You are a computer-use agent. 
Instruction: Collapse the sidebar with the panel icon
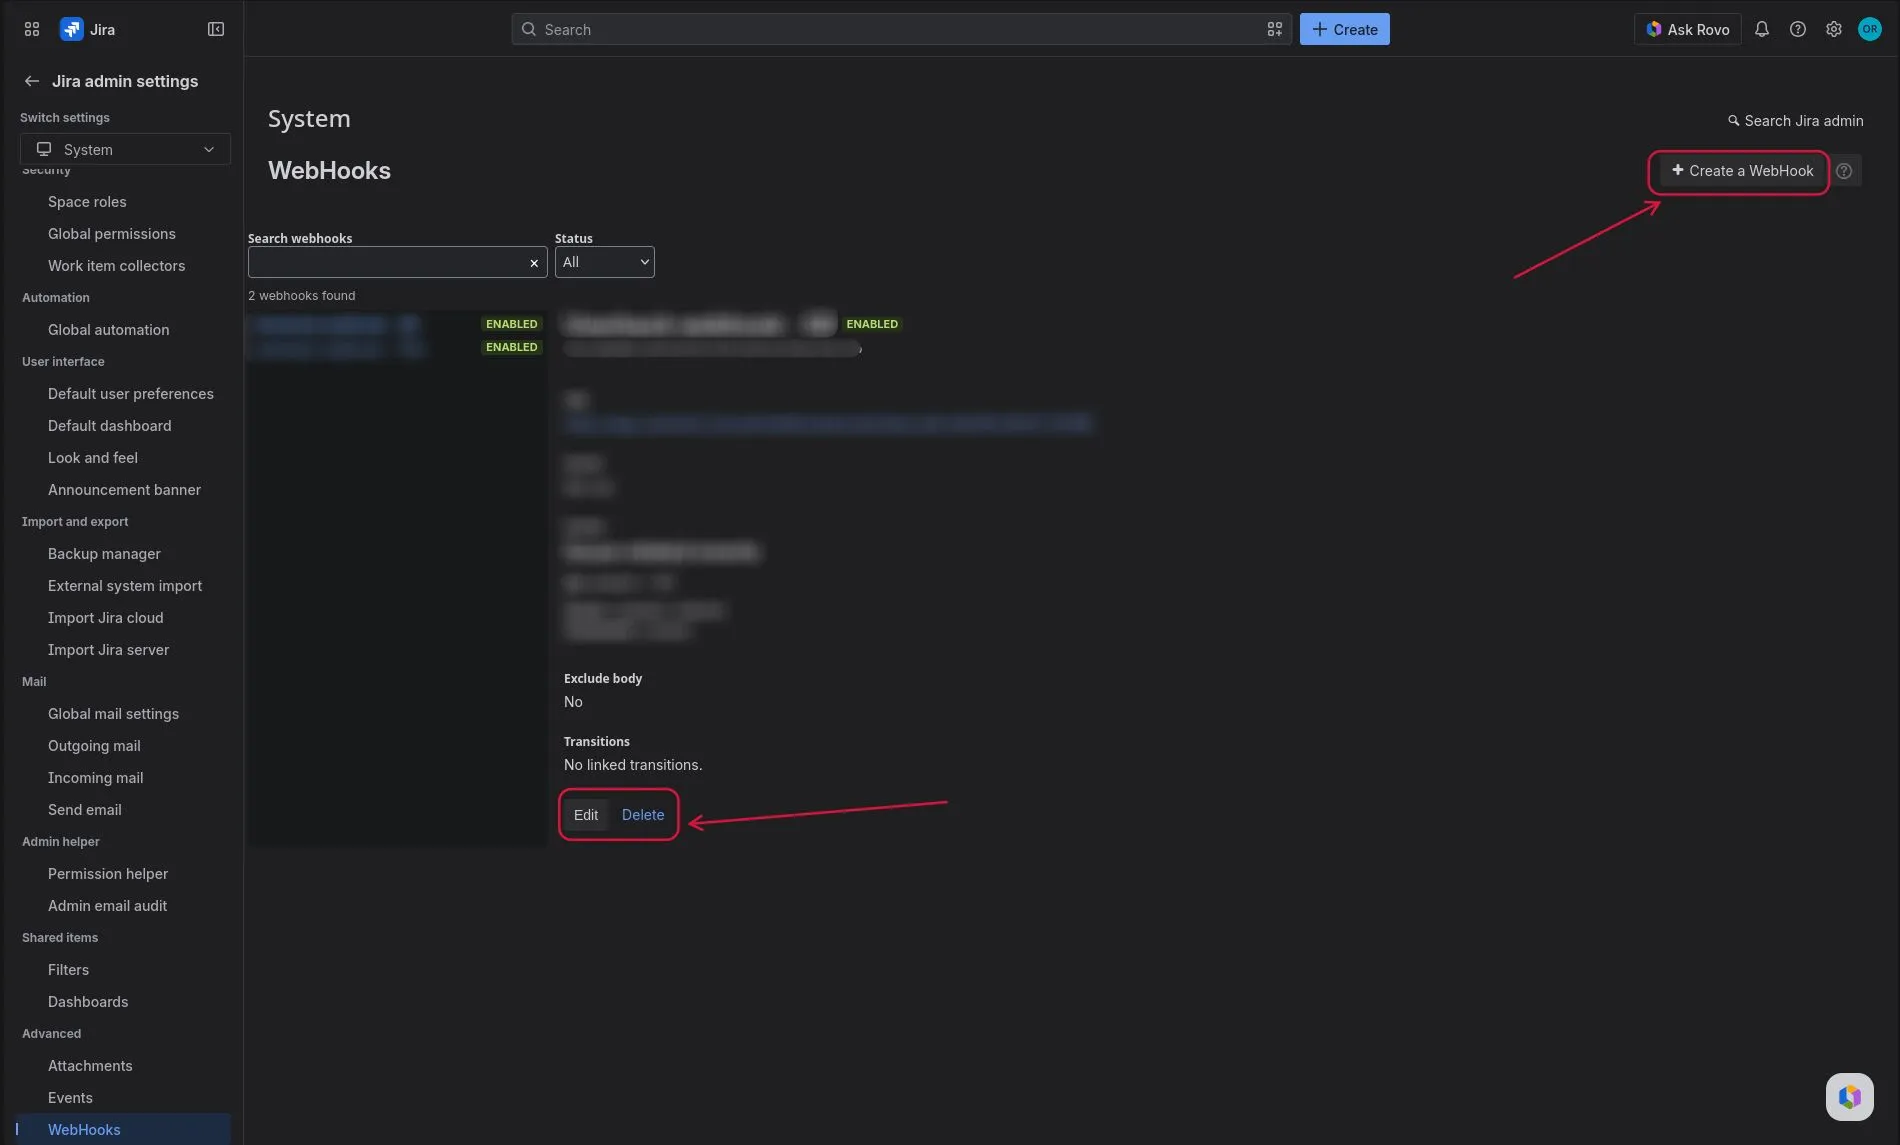pos(216,29)
